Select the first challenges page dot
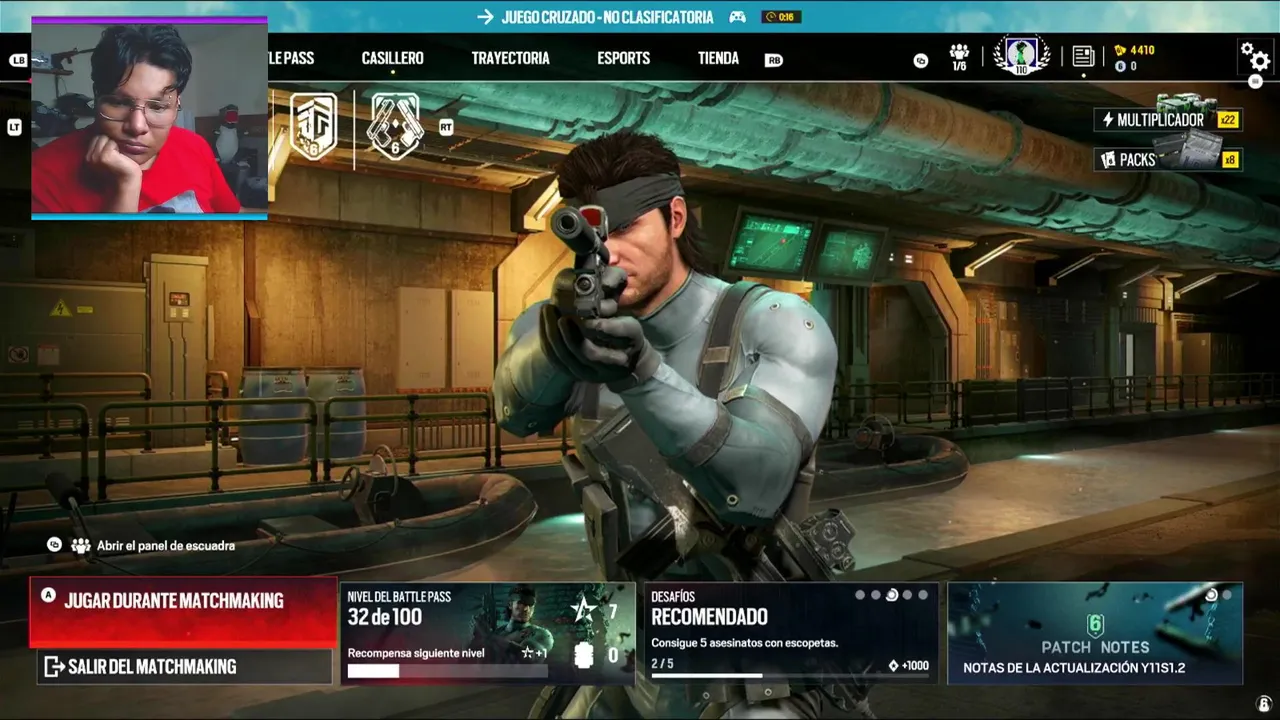The height and width of the screenshot is (720, 1280). point(859,595)
